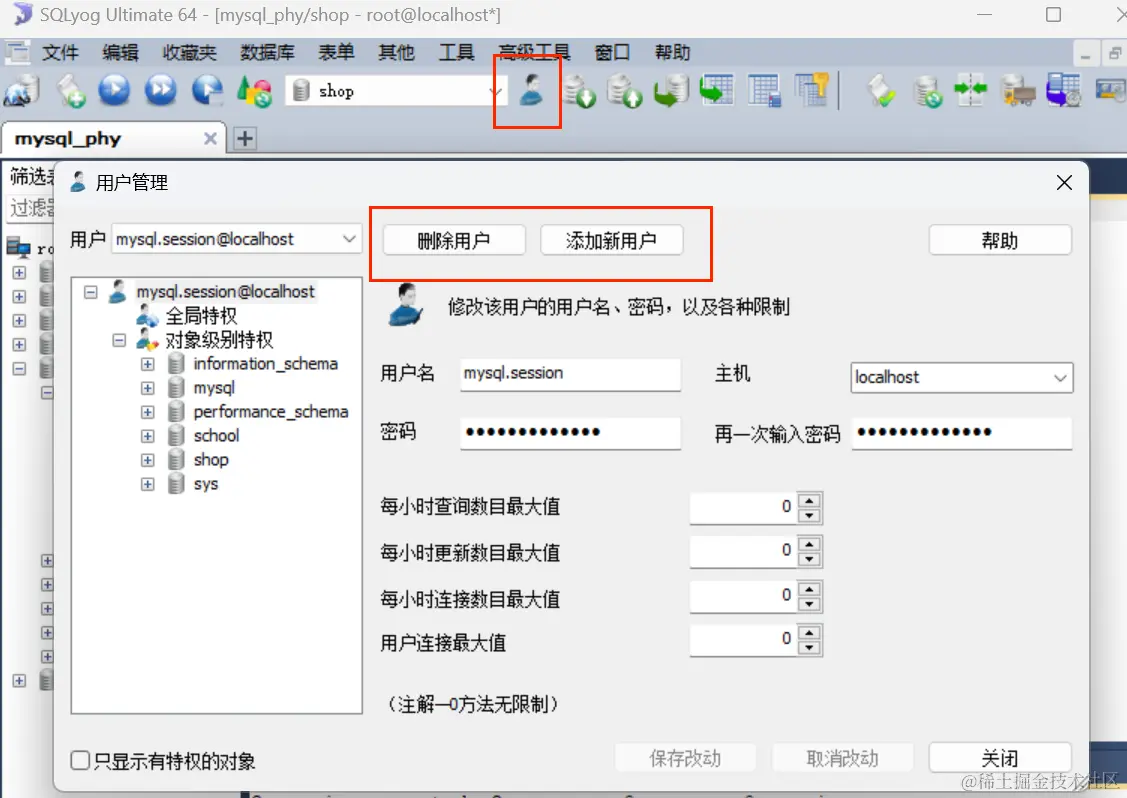Screen dimensions: 1127x798
Task: Expand the school database node
Action: click(x=147, y=436)
